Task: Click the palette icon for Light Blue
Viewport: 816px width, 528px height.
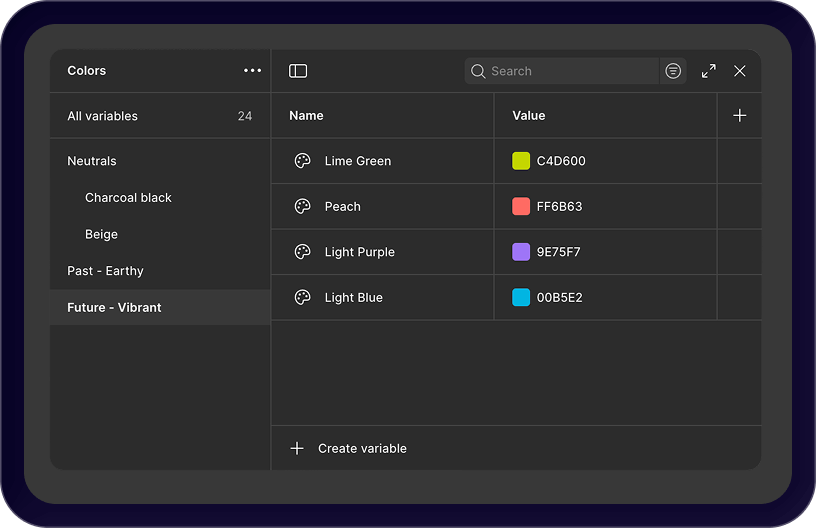Action: (302, 298)
